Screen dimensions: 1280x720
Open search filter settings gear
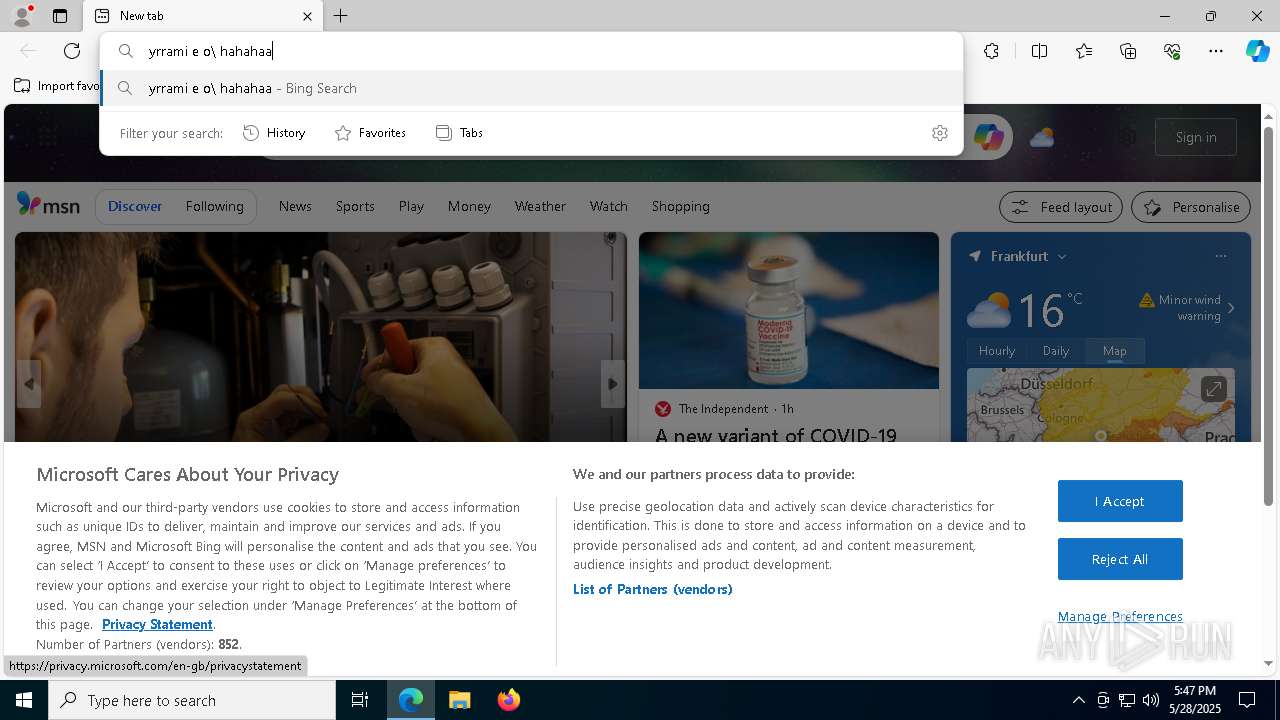(940, 133)
